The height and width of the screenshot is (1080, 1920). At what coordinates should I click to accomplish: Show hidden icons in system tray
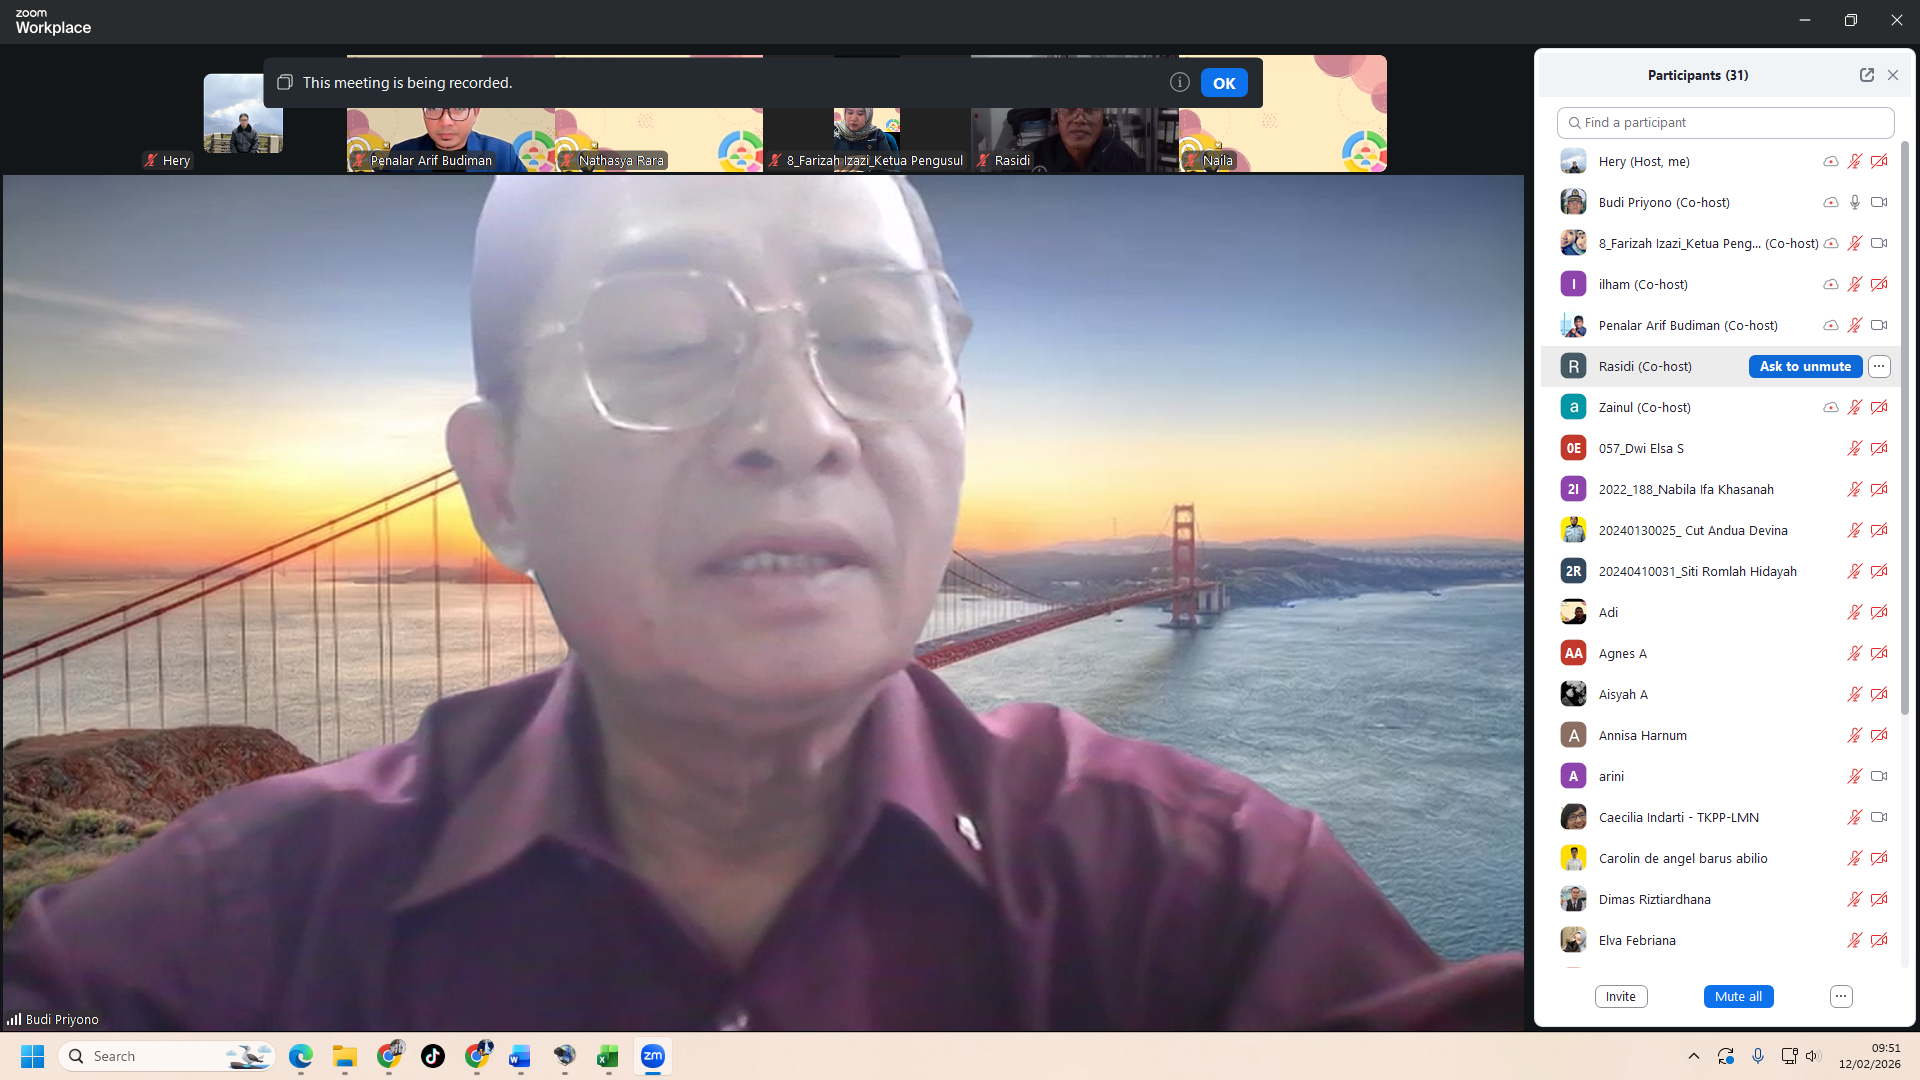click(1693, 1056)
